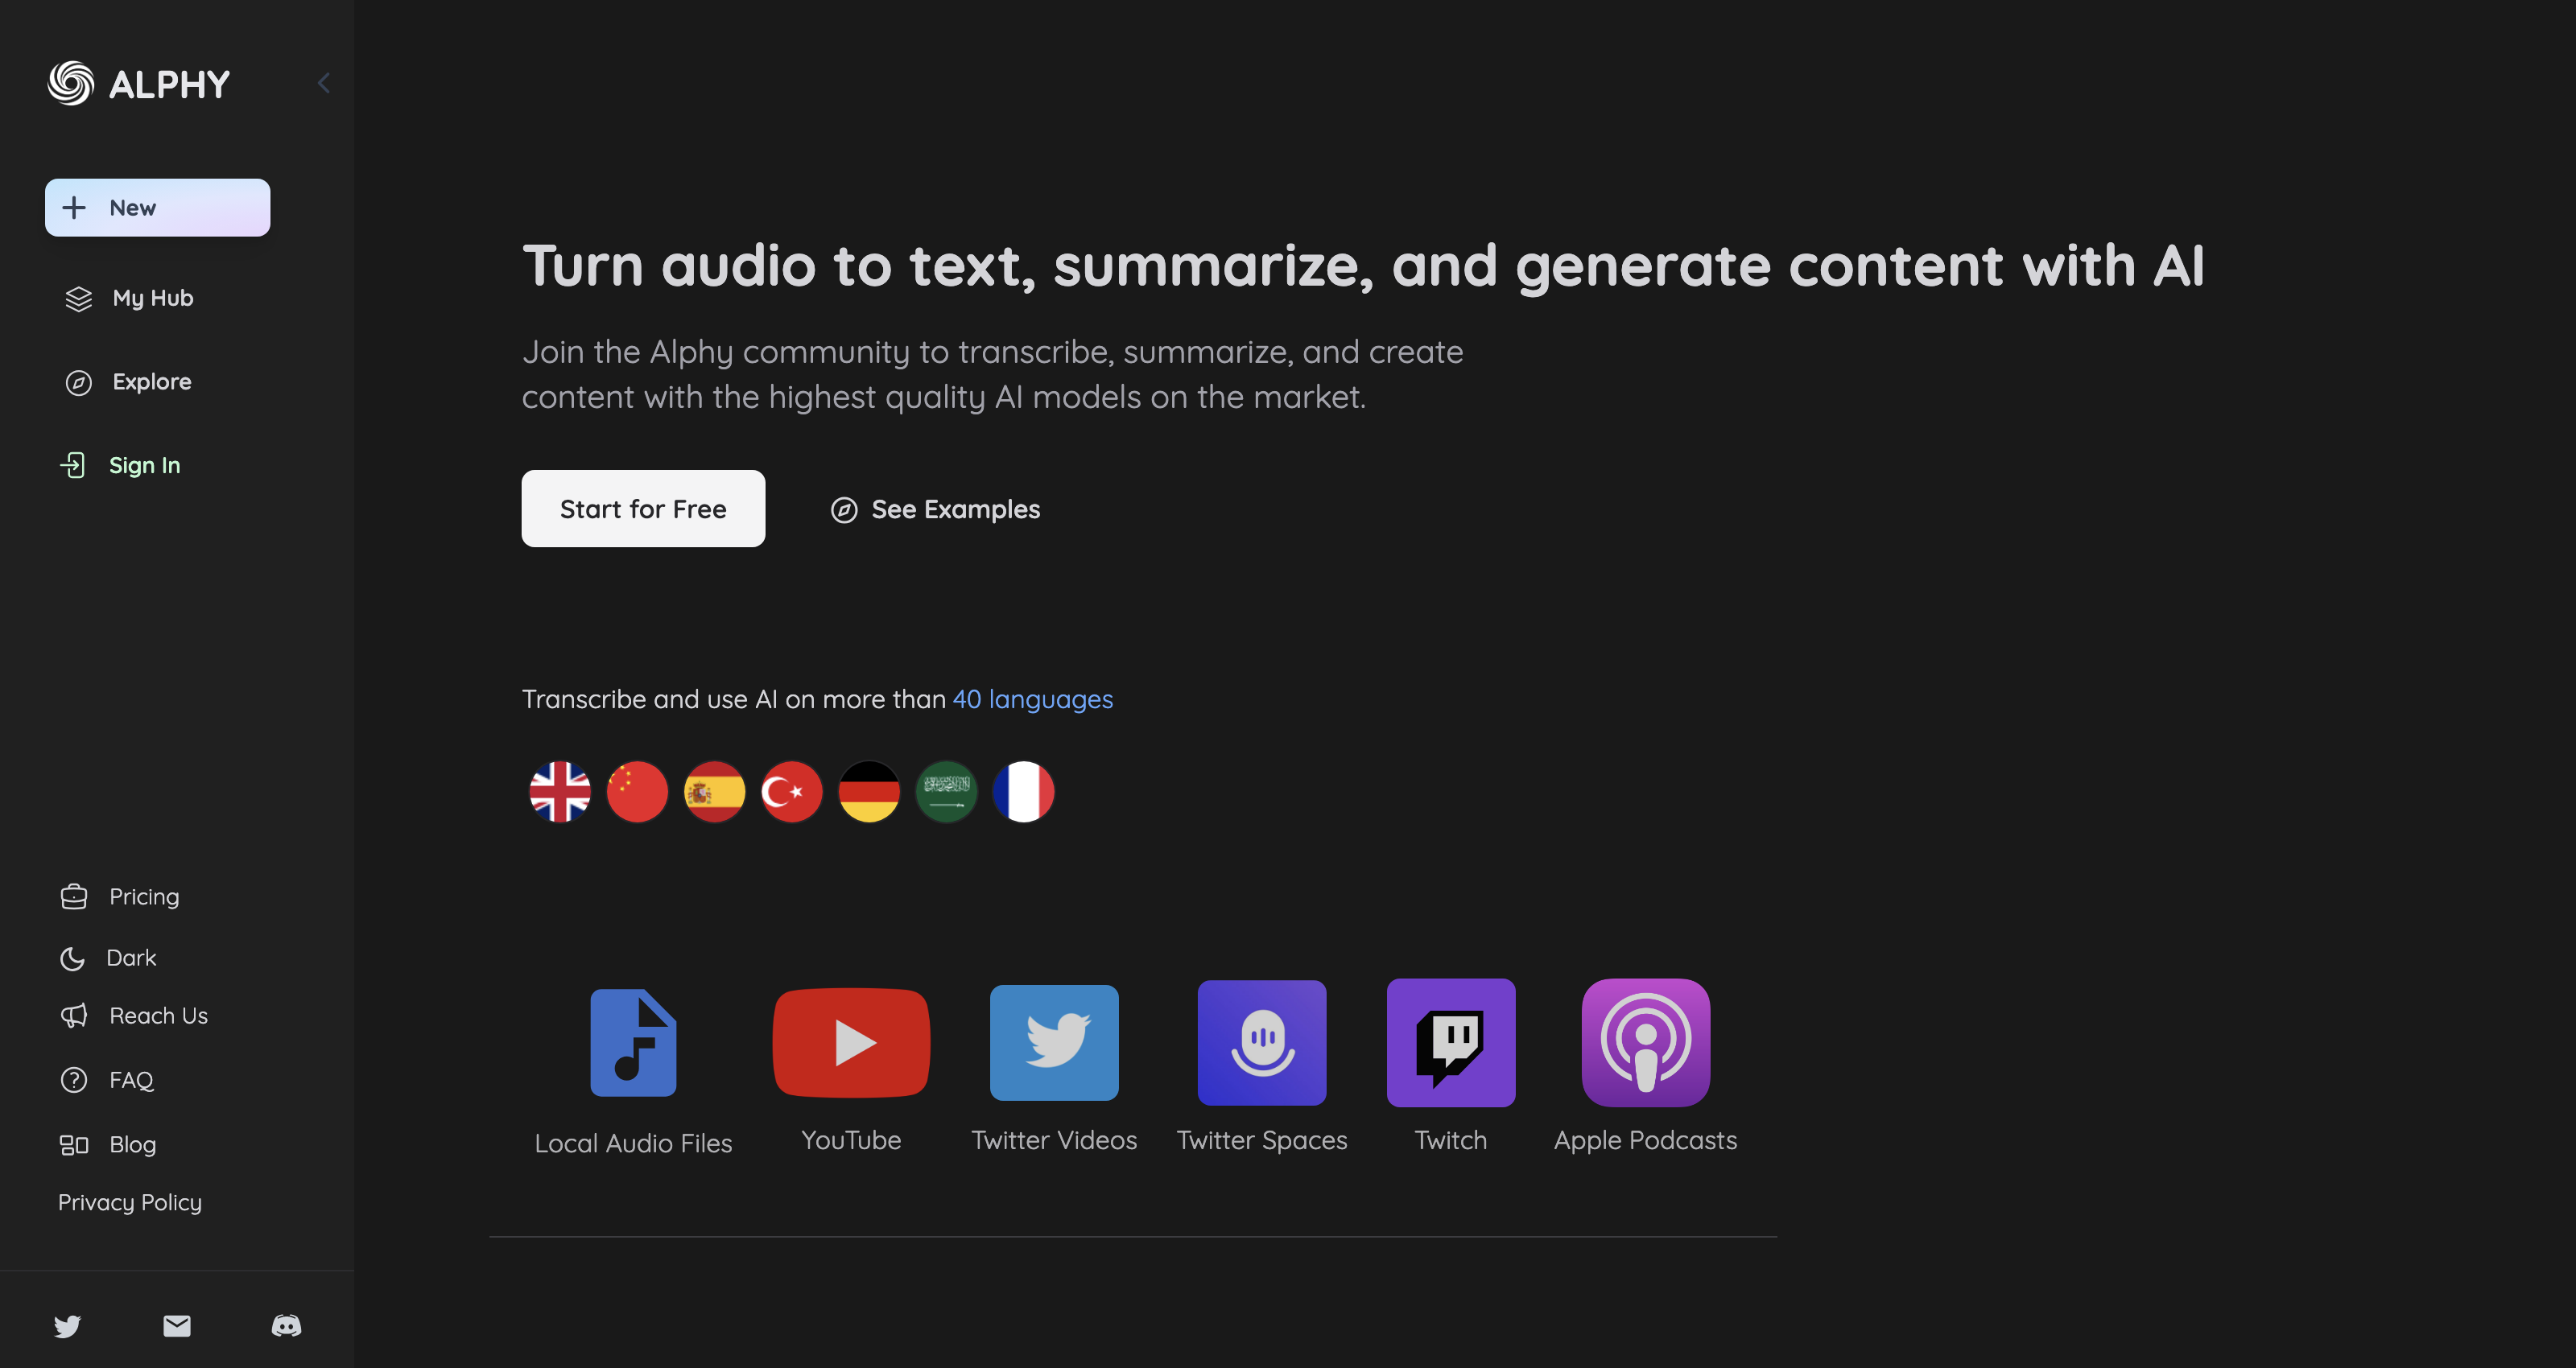2576x1368 pixels.
Task: Click the Apple Podcasts label
Action: [1646, 1141]
